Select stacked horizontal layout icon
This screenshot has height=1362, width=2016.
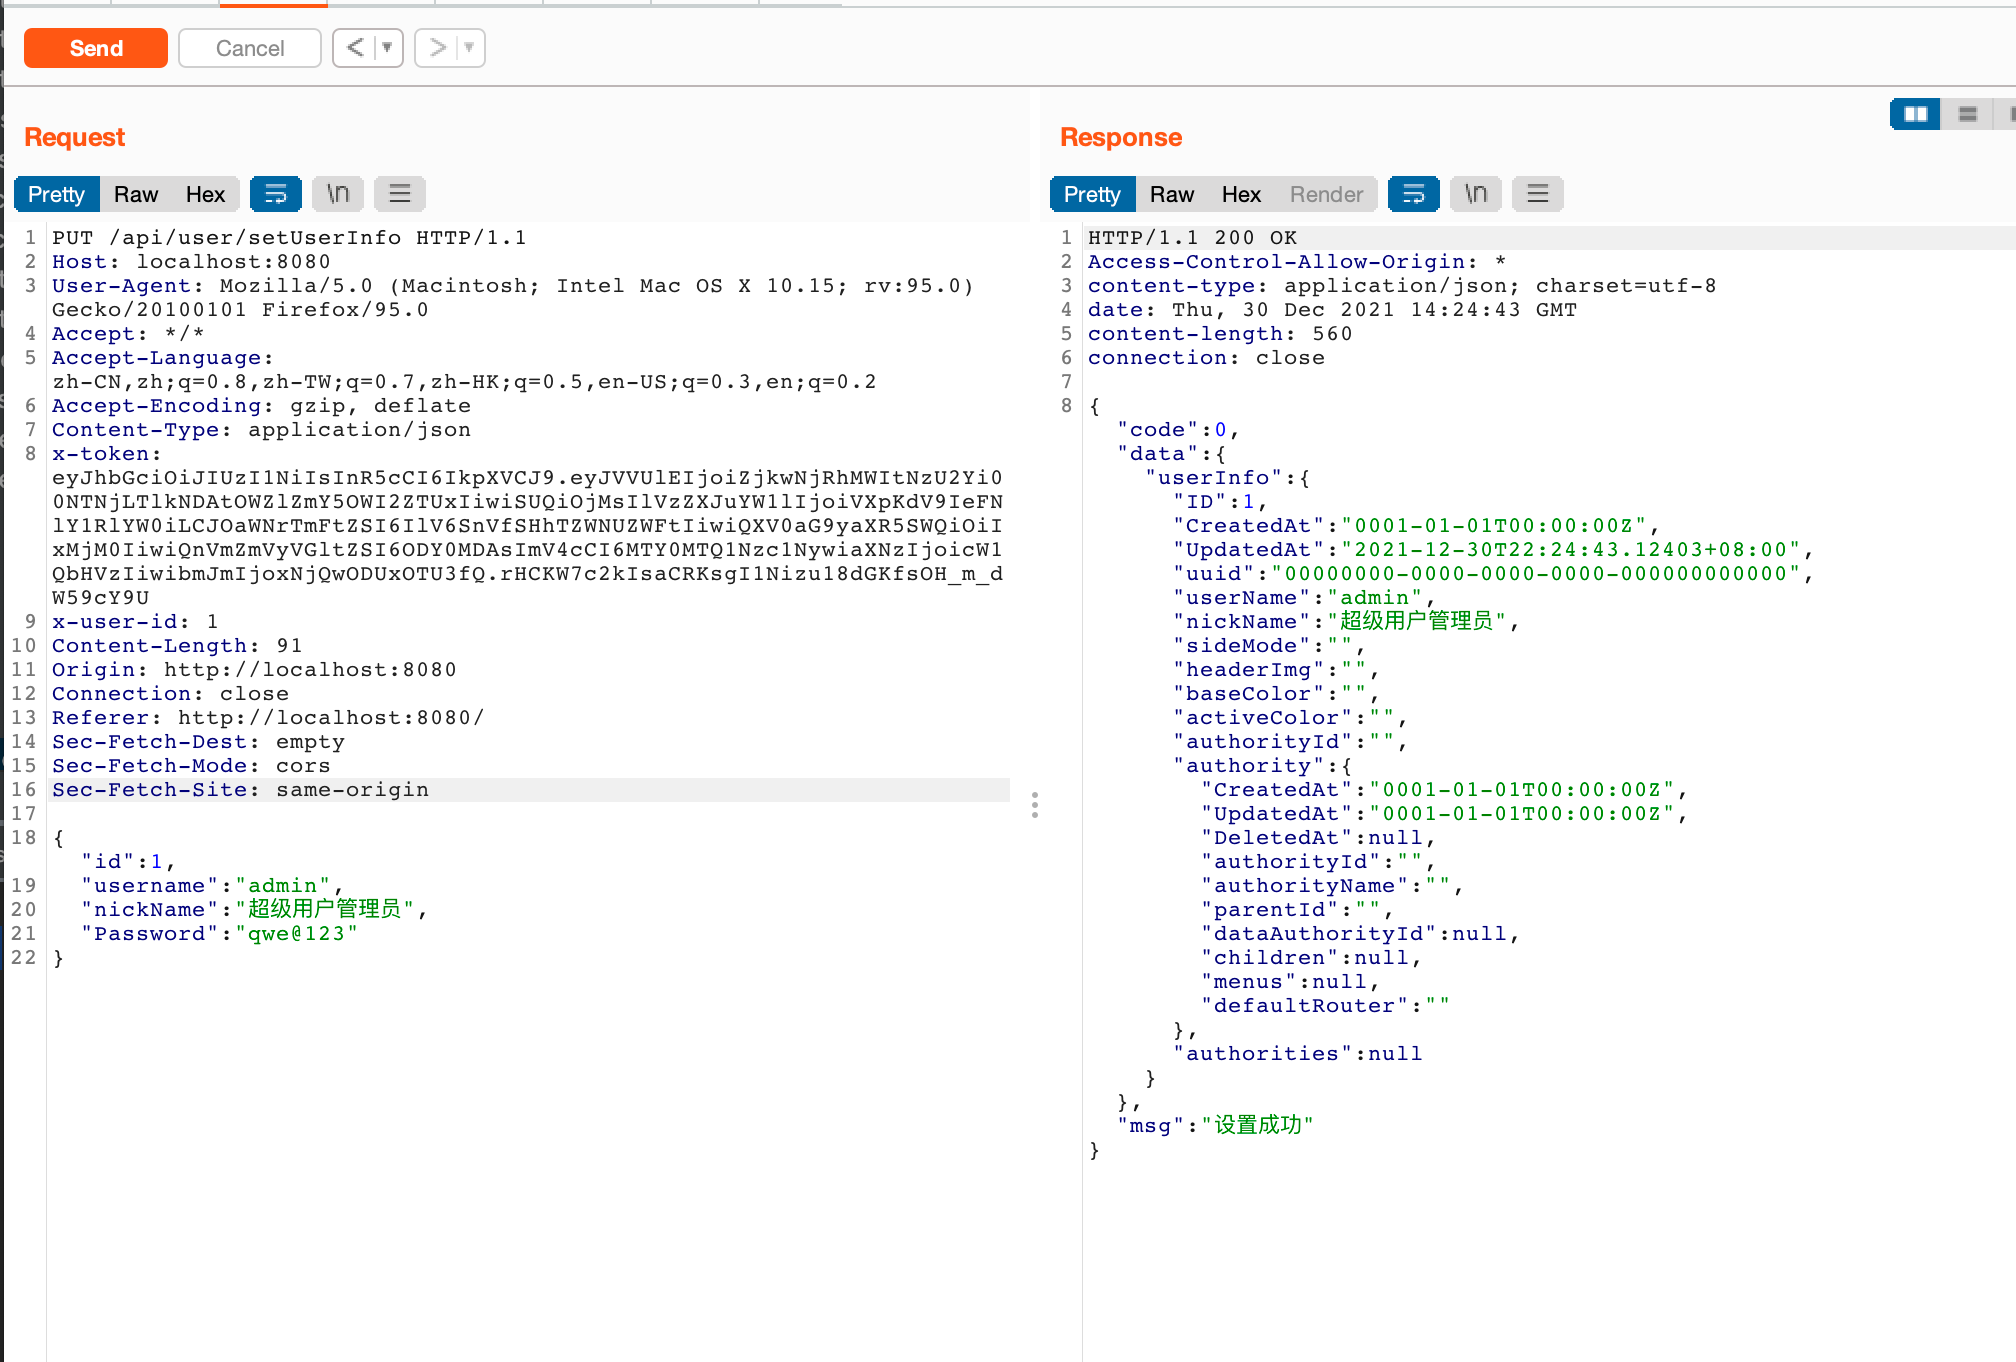[x=1967, y=114]
